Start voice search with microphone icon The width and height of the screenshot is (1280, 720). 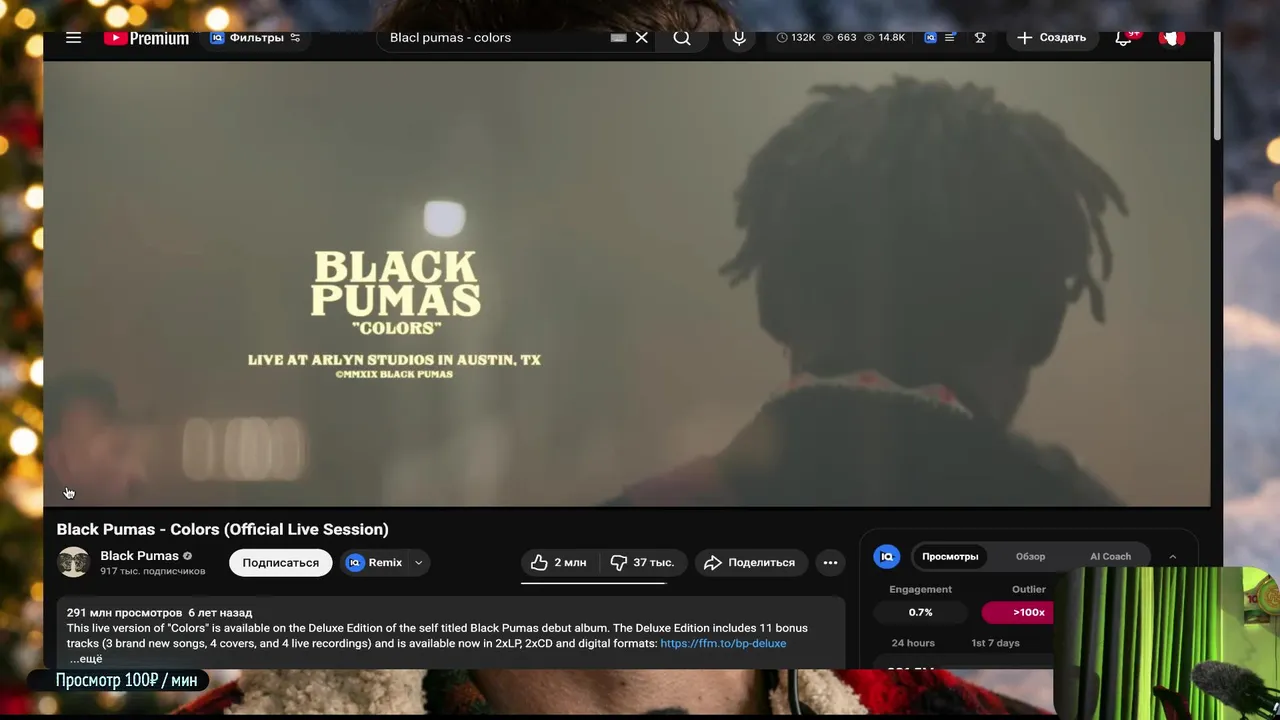point(739,38)
